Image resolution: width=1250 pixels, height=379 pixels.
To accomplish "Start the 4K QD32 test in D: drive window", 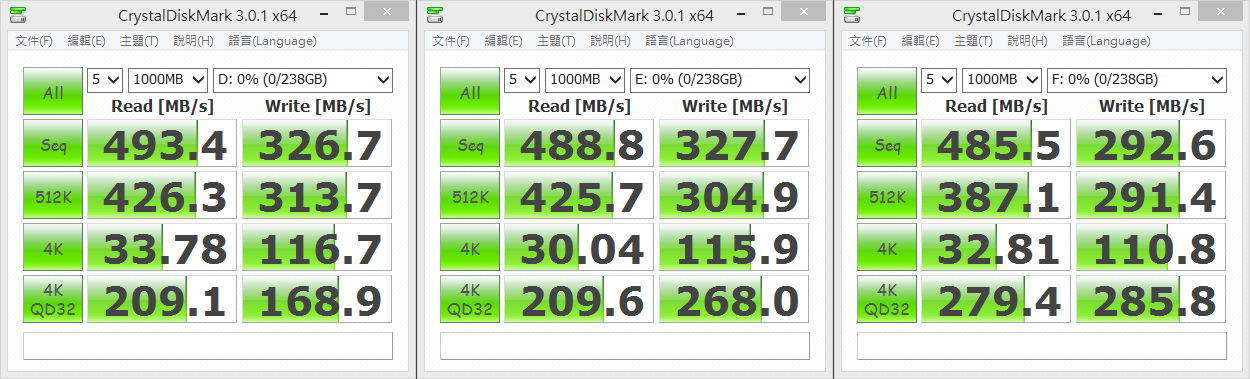I will [x=53, y=300].
